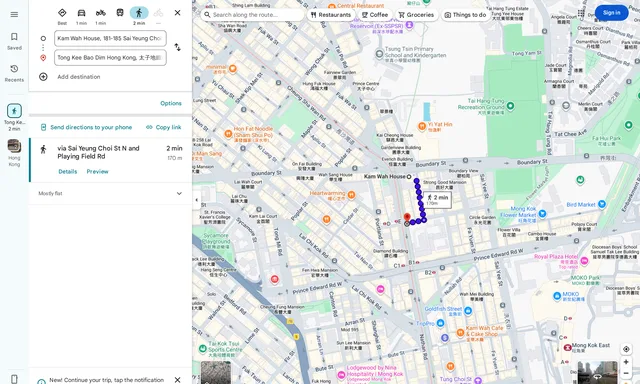
Task: Open Yi Yat Hin restaurant marker
Action: 422,126
